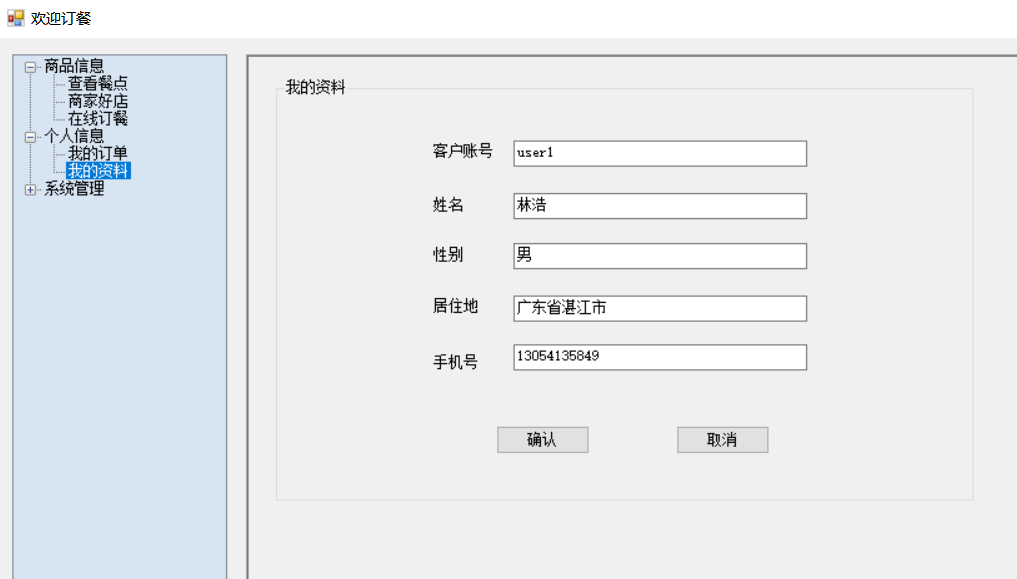The height and width of the screenshot is (579, 1017).
Task: Collapse the 个人信息 node via its minus box
Action: (29, 135)
